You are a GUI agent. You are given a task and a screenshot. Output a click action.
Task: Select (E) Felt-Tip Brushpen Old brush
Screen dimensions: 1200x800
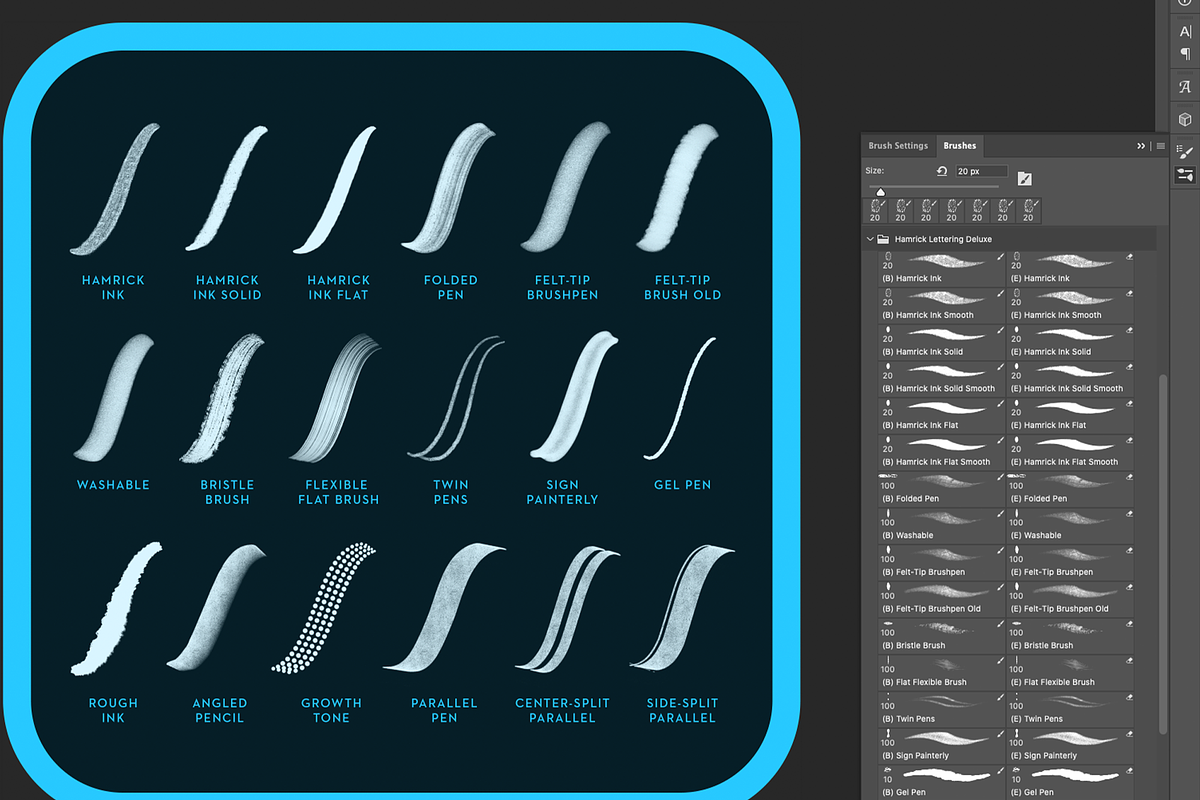1070,599
